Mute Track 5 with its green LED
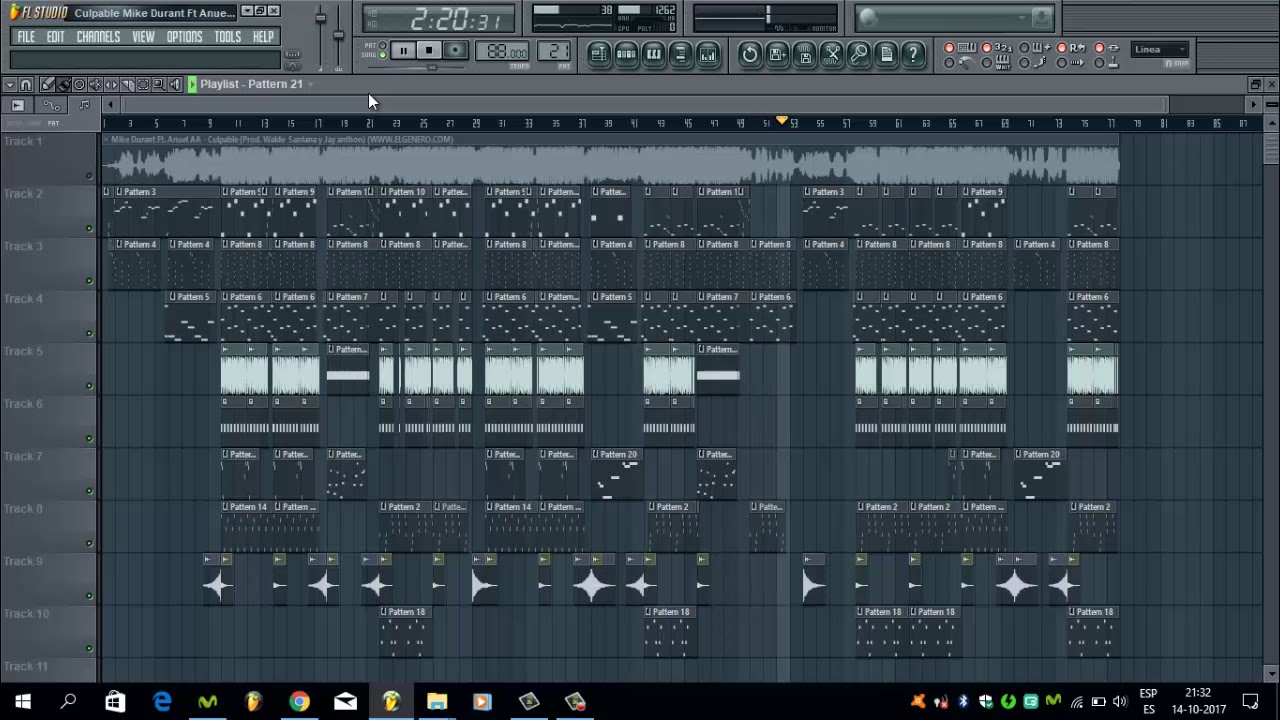The image size is (1280, 720). tap(89, 386)
